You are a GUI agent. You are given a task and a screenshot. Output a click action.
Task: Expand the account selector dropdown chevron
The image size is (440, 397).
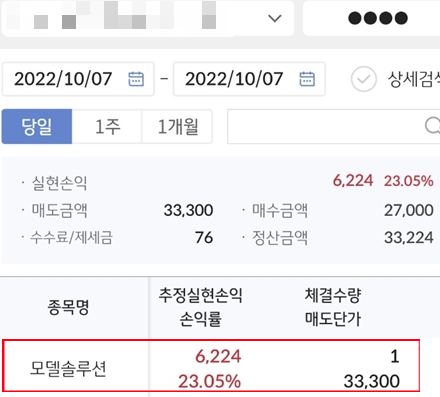click(275, 18)
